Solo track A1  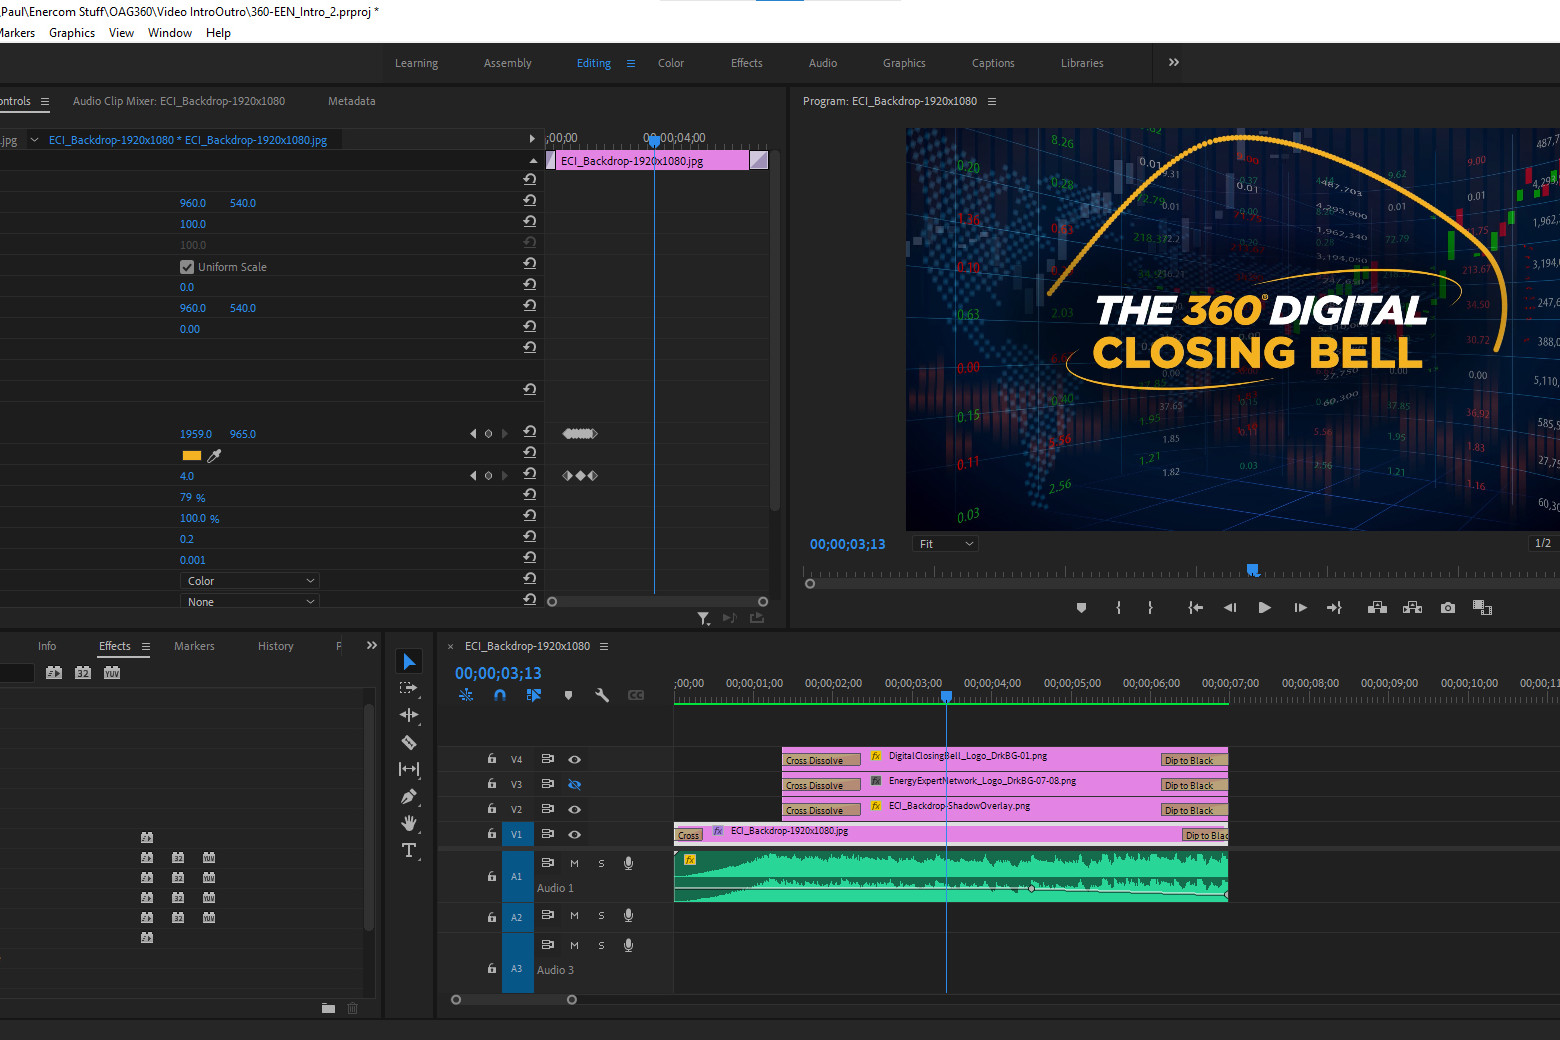[601, 863]
